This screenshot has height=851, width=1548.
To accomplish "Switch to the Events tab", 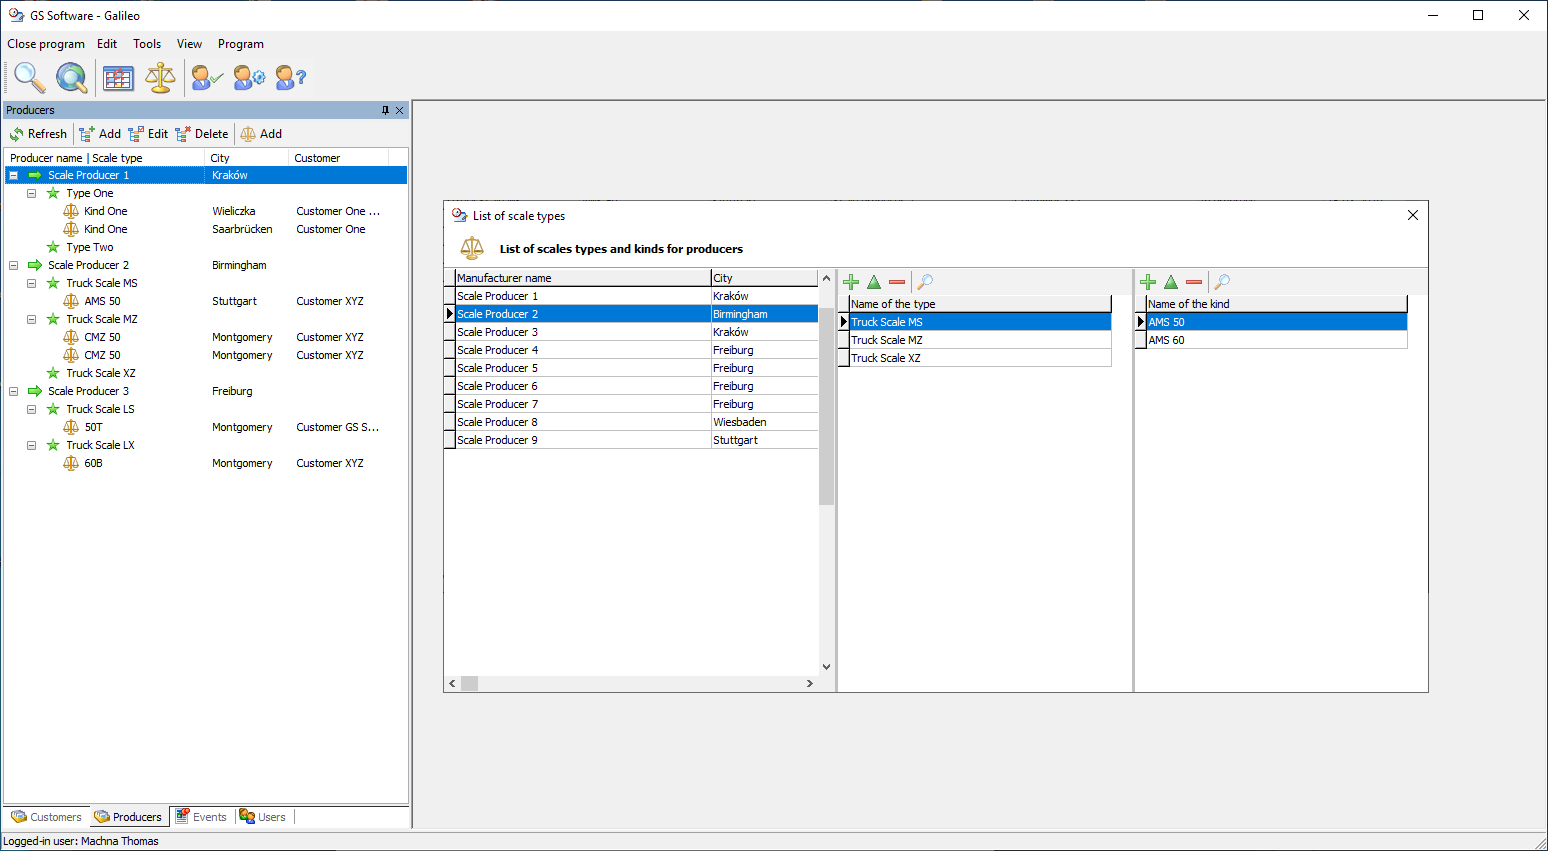I will click(x=201, y=817).
